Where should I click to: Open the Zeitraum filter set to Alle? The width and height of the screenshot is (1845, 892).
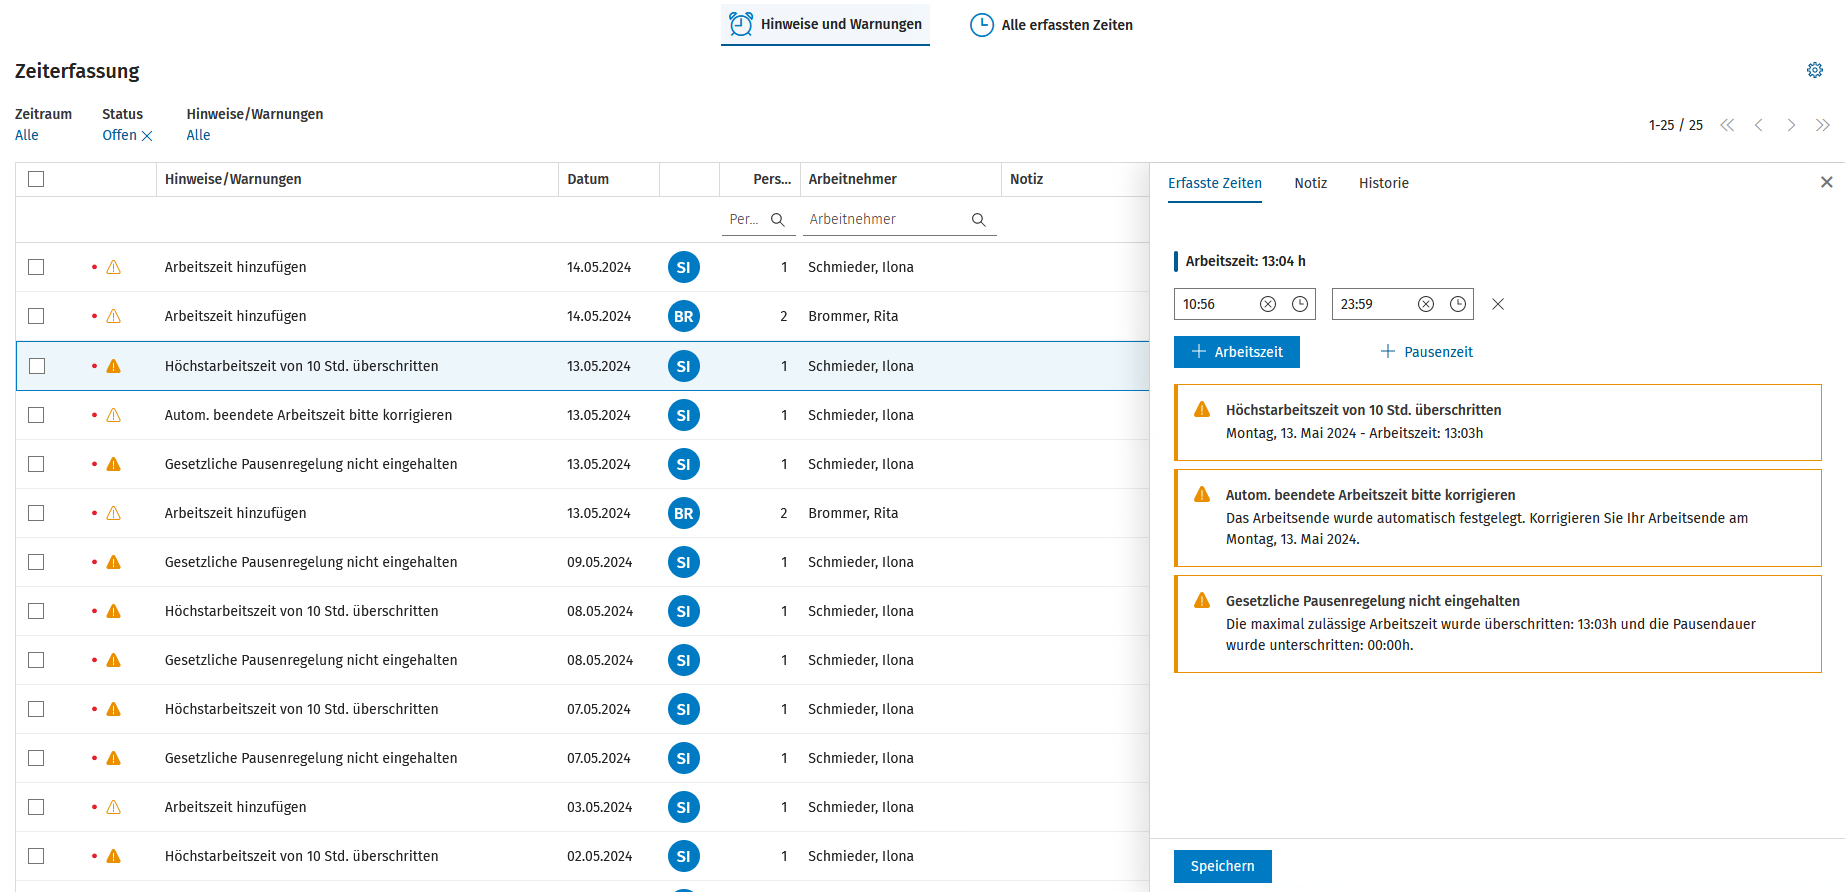pyautogui.click(x=27, y=135)
